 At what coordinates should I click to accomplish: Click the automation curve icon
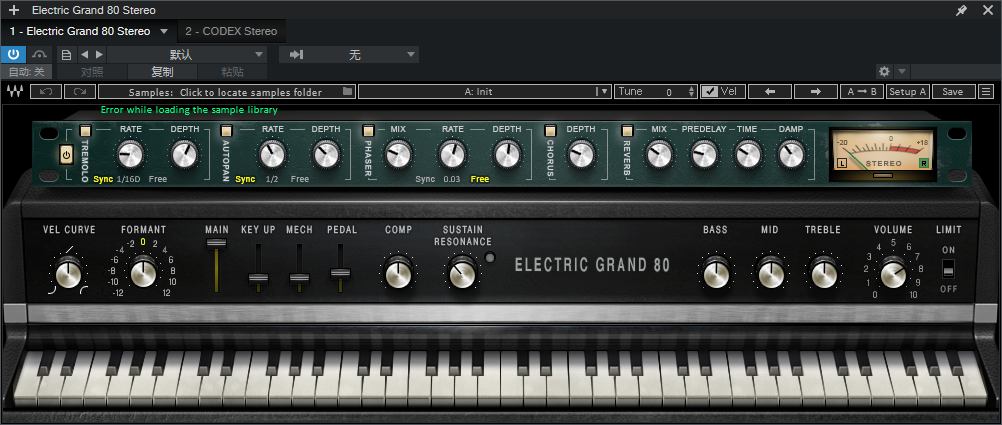(40, 54)
